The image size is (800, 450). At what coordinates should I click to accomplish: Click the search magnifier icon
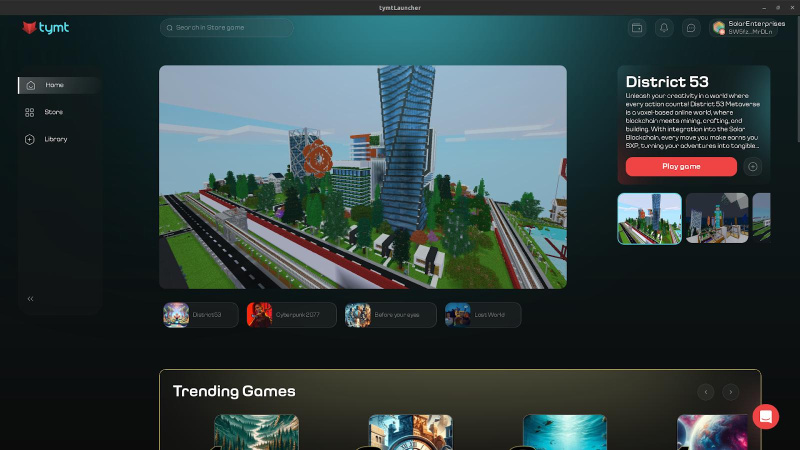coord(169,28)
